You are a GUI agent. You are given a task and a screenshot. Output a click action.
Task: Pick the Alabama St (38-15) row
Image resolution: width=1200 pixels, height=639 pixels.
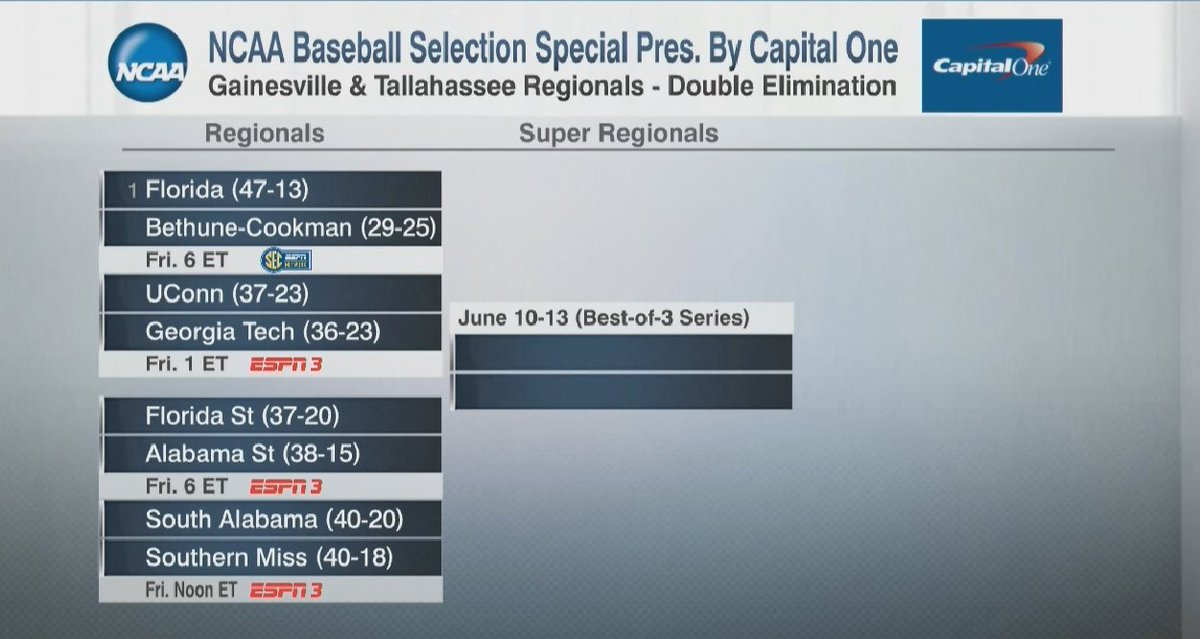click(x=271, y=454)
